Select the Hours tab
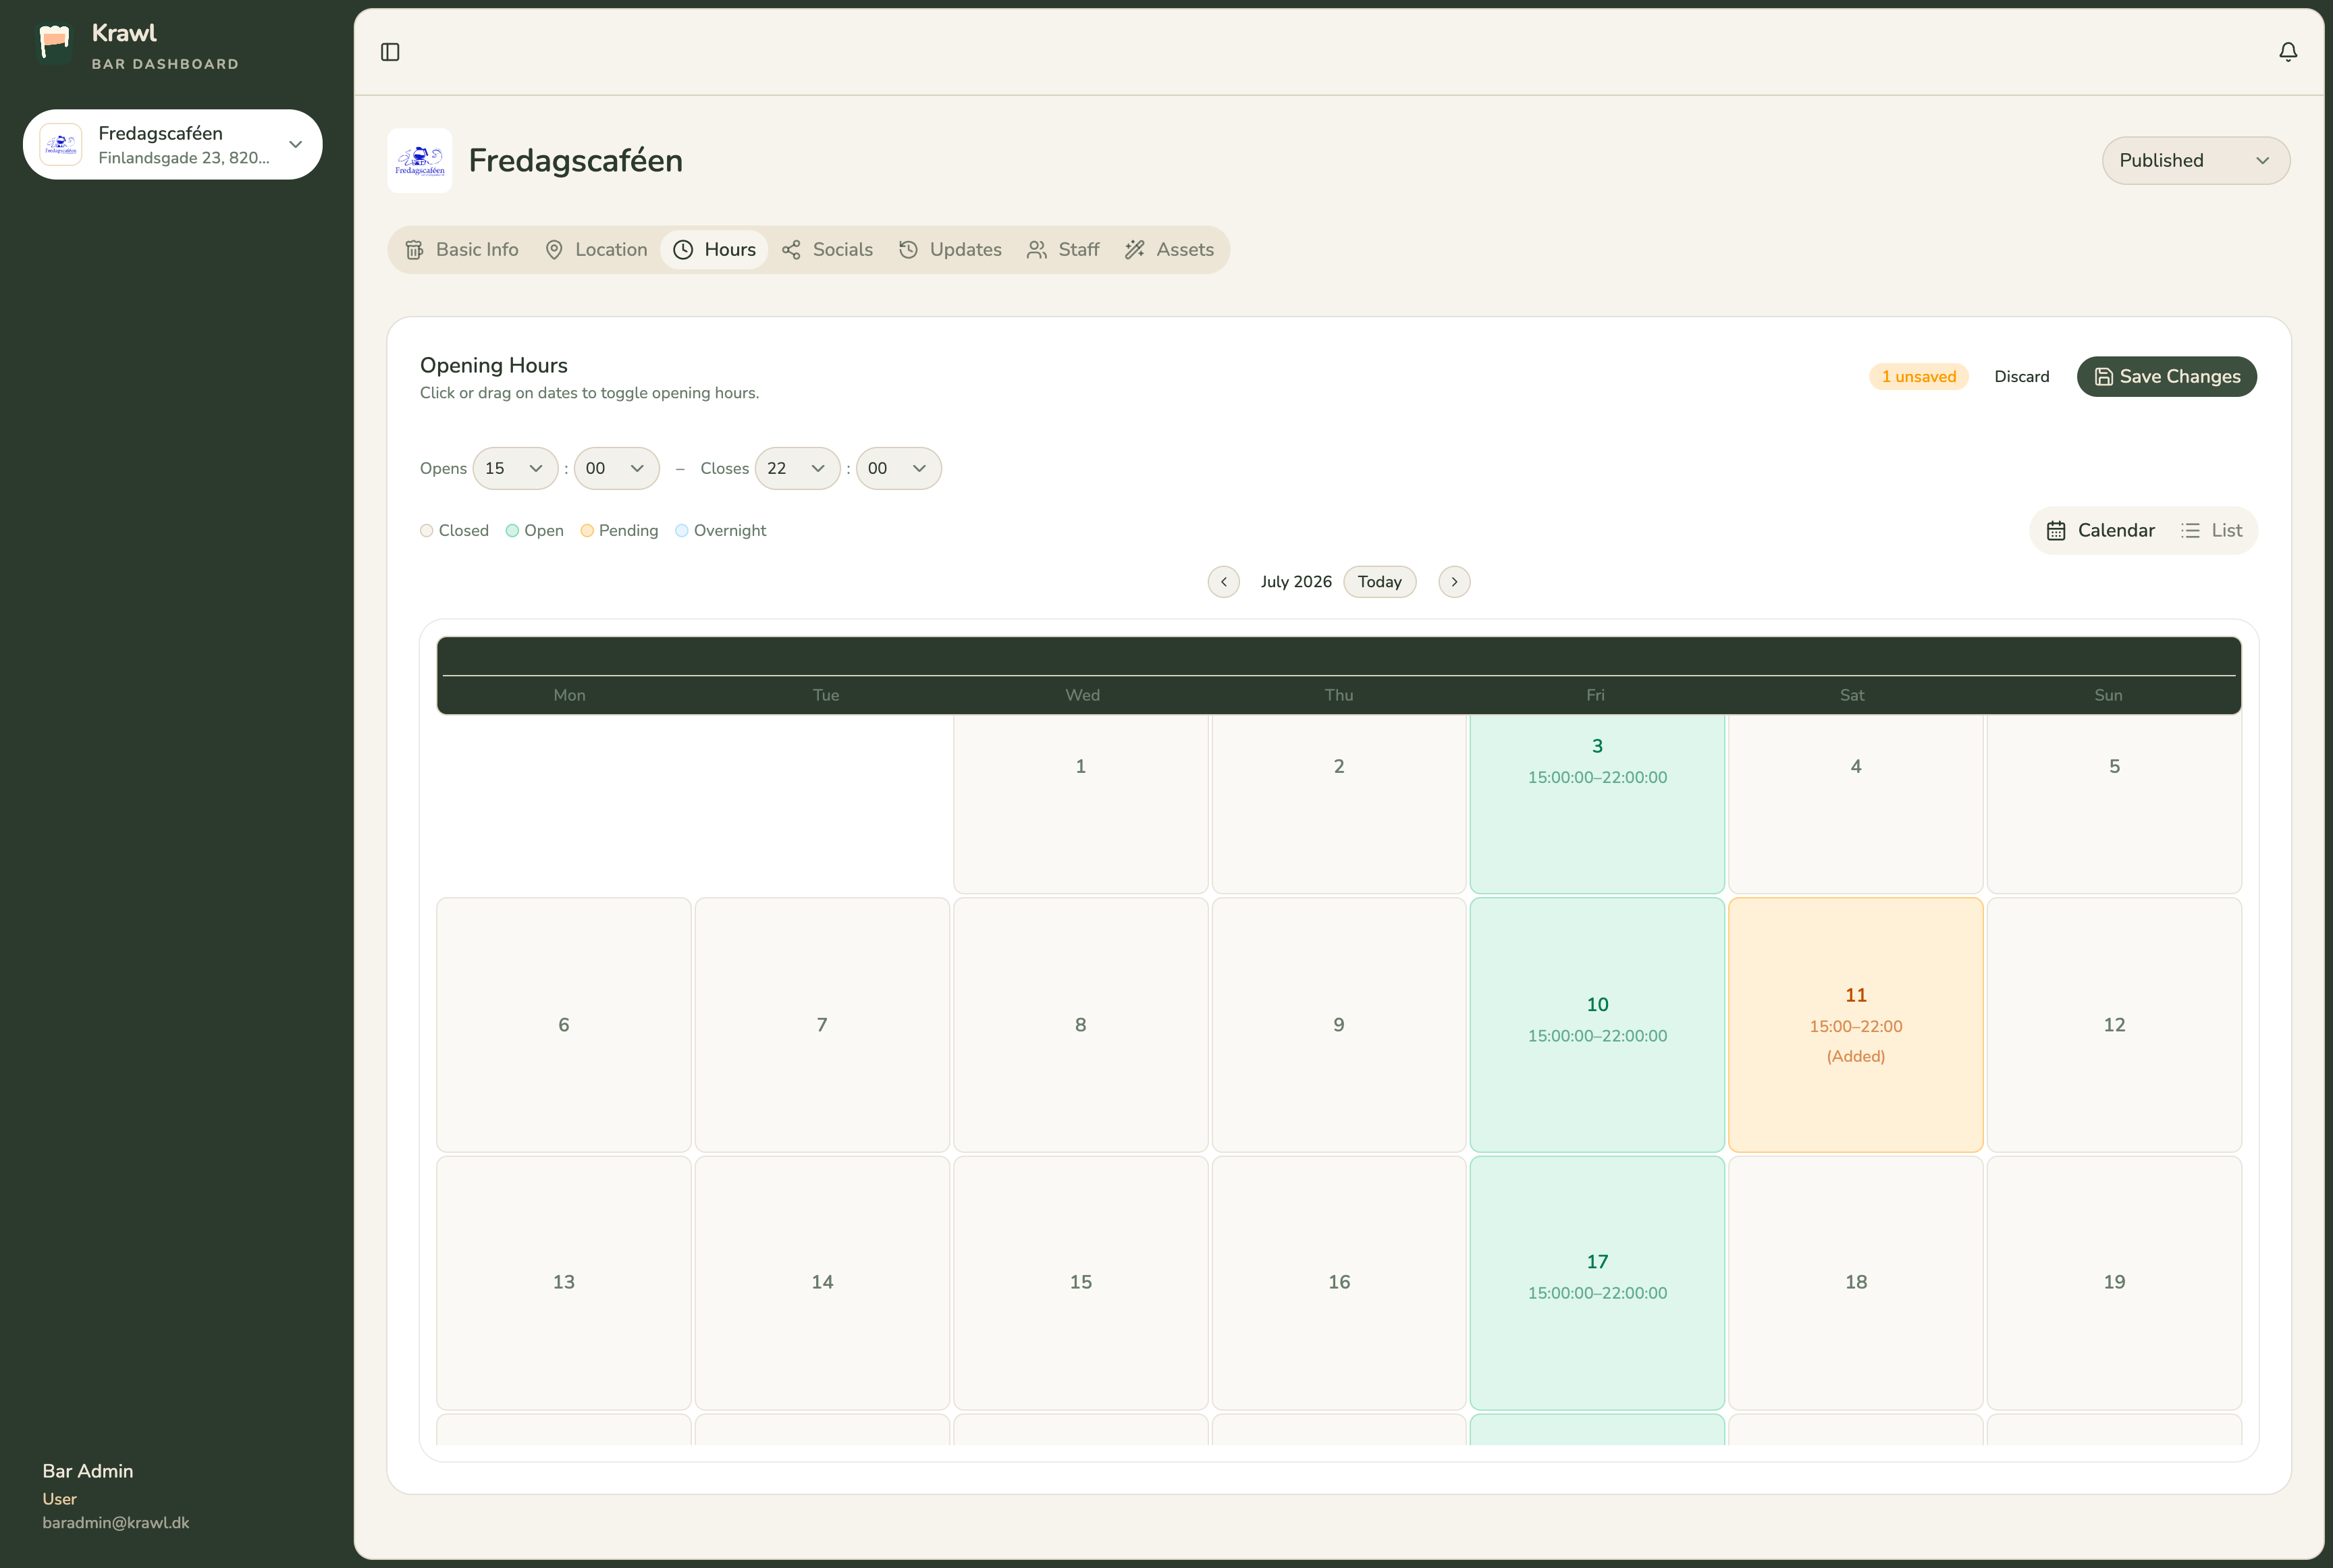 [714, 250]
